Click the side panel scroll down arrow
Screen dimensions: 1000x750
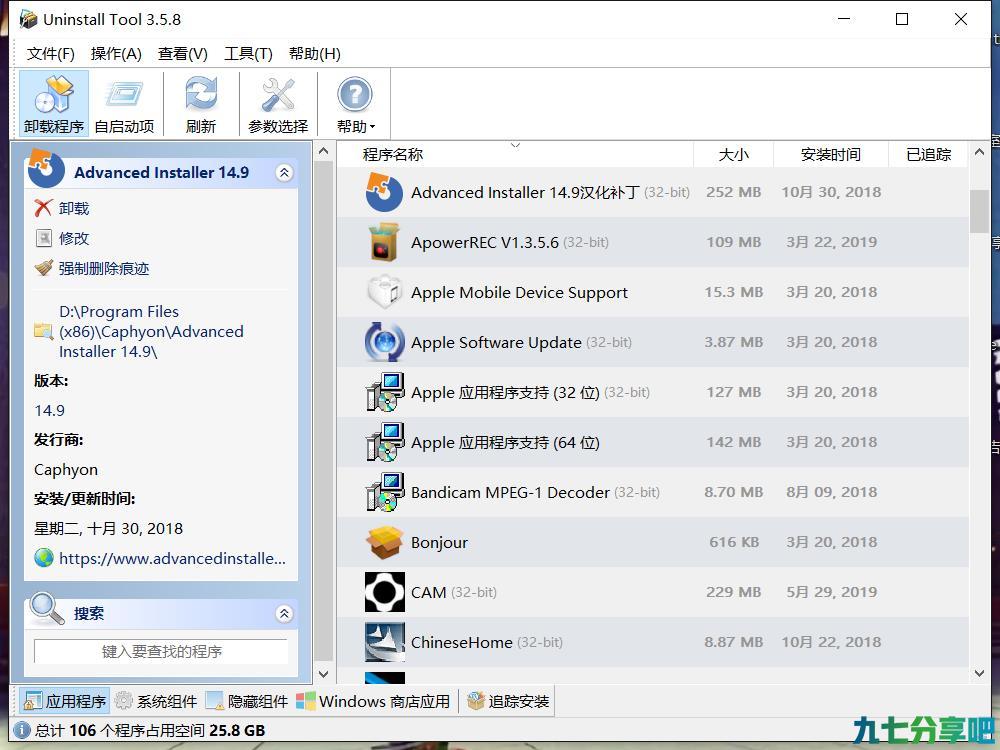tap(323, 673)
